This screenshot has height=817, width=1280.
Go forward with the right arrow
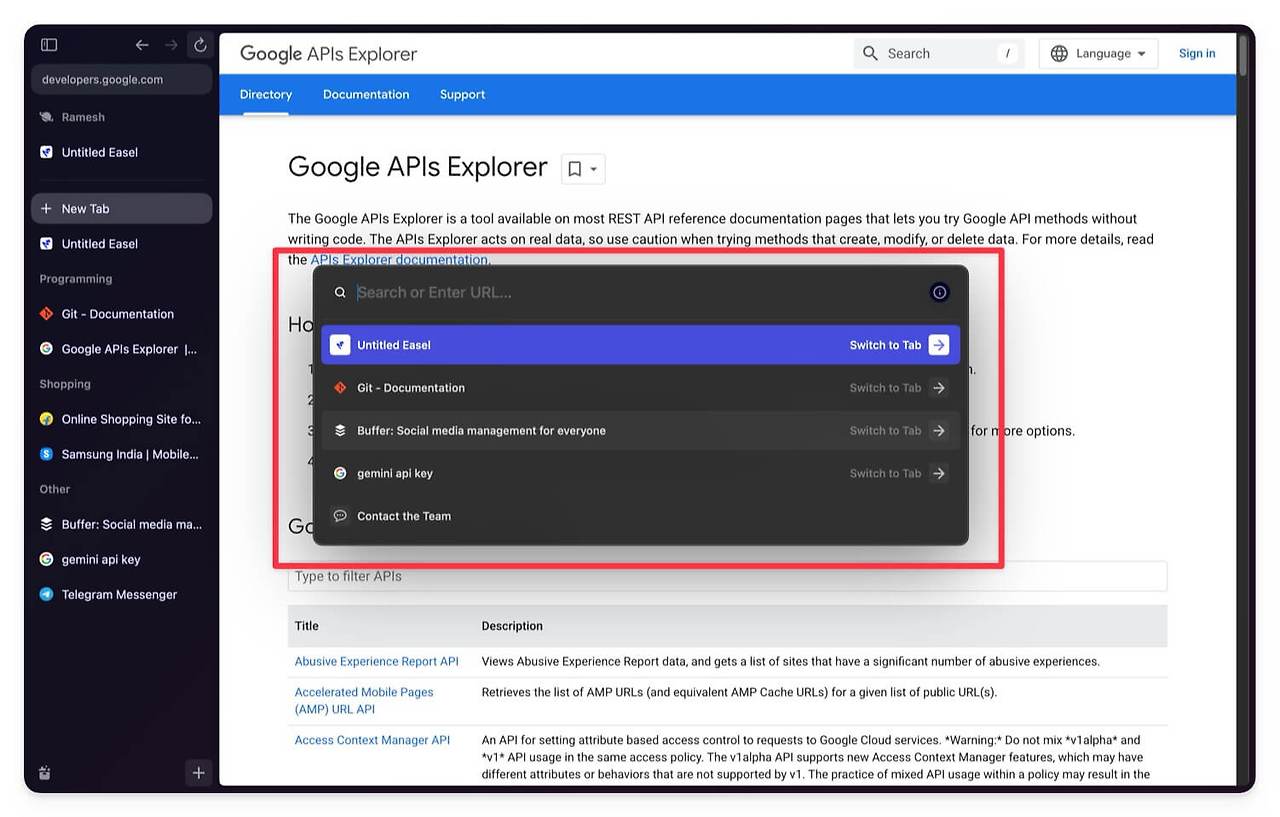click(x=171, y=45)
